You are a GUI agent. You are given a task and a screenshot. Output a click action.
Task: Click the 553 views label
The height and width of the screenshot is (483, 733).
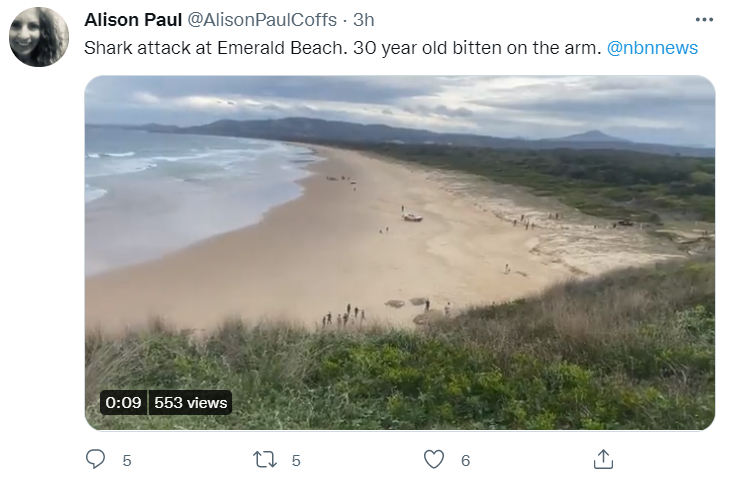tap(190, 403)
